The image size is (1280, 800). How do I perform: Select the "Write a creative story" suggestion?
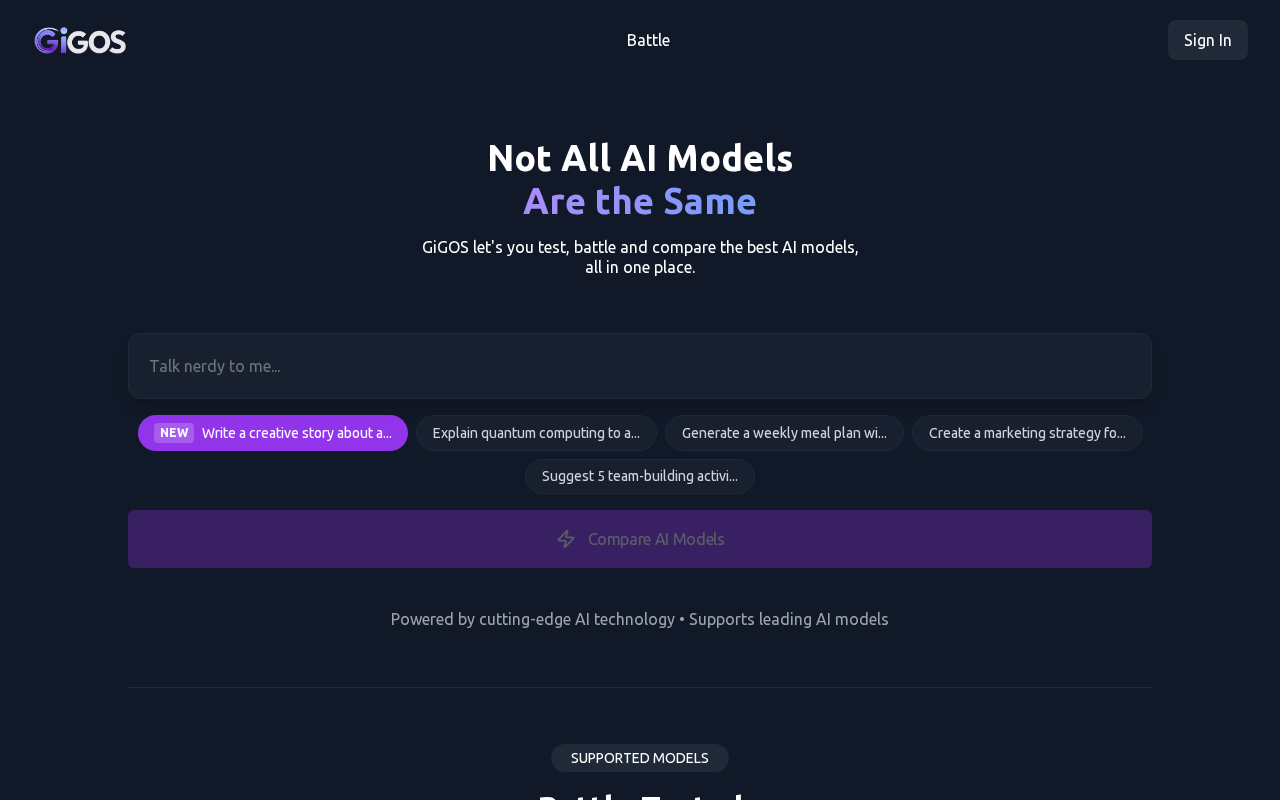coord(296,433)
